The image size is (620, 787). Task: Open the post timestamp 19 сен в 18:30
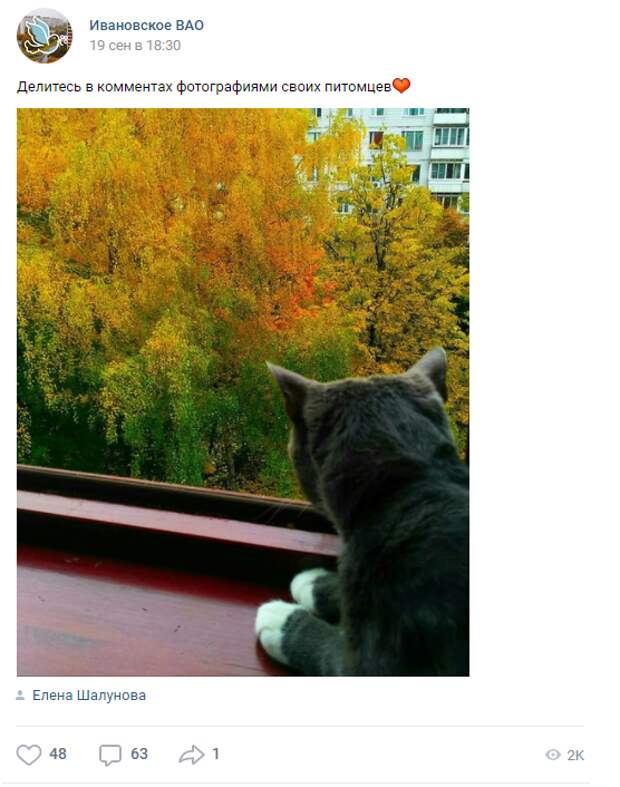click(x=135, y=45)
